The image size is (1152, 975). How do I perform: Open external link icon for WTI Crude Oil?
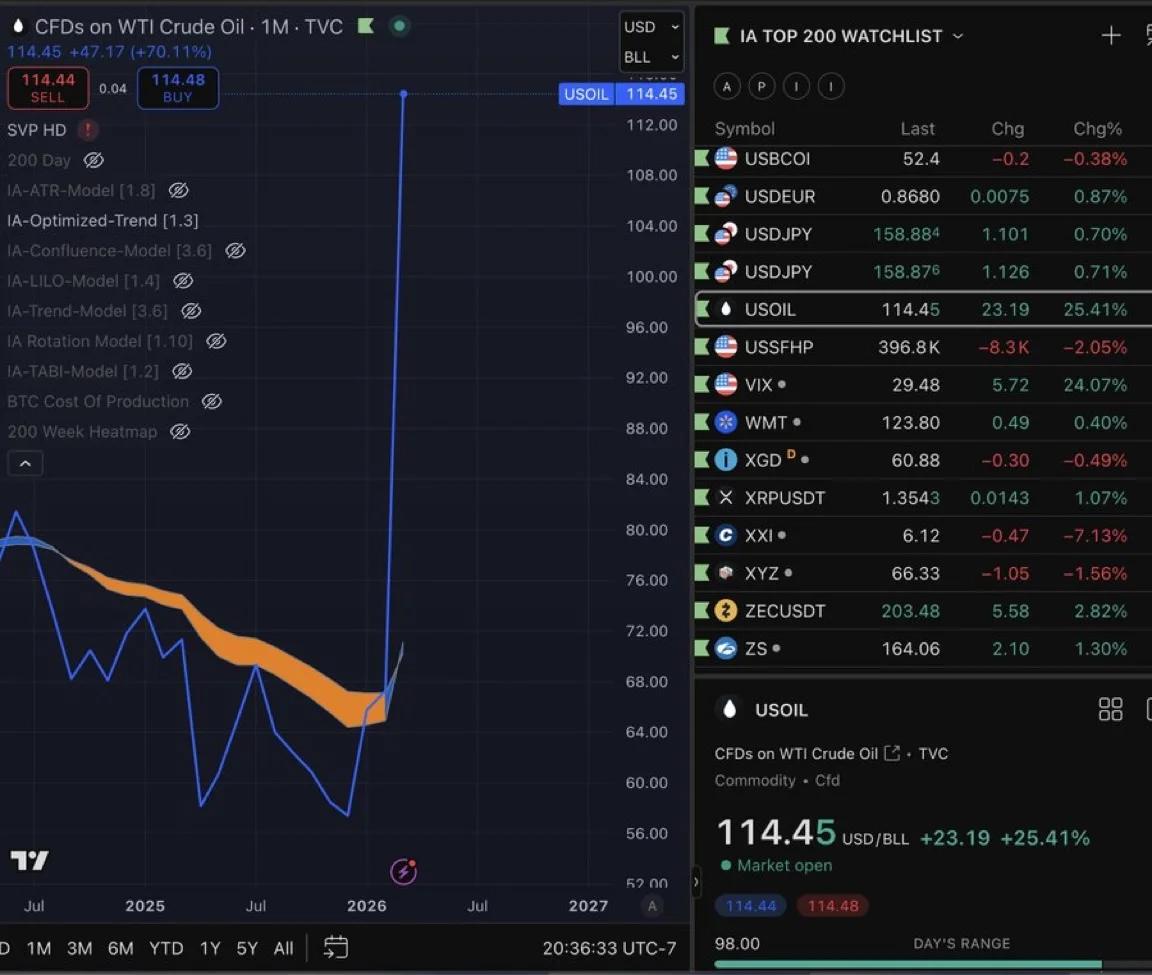click(892, 753)
